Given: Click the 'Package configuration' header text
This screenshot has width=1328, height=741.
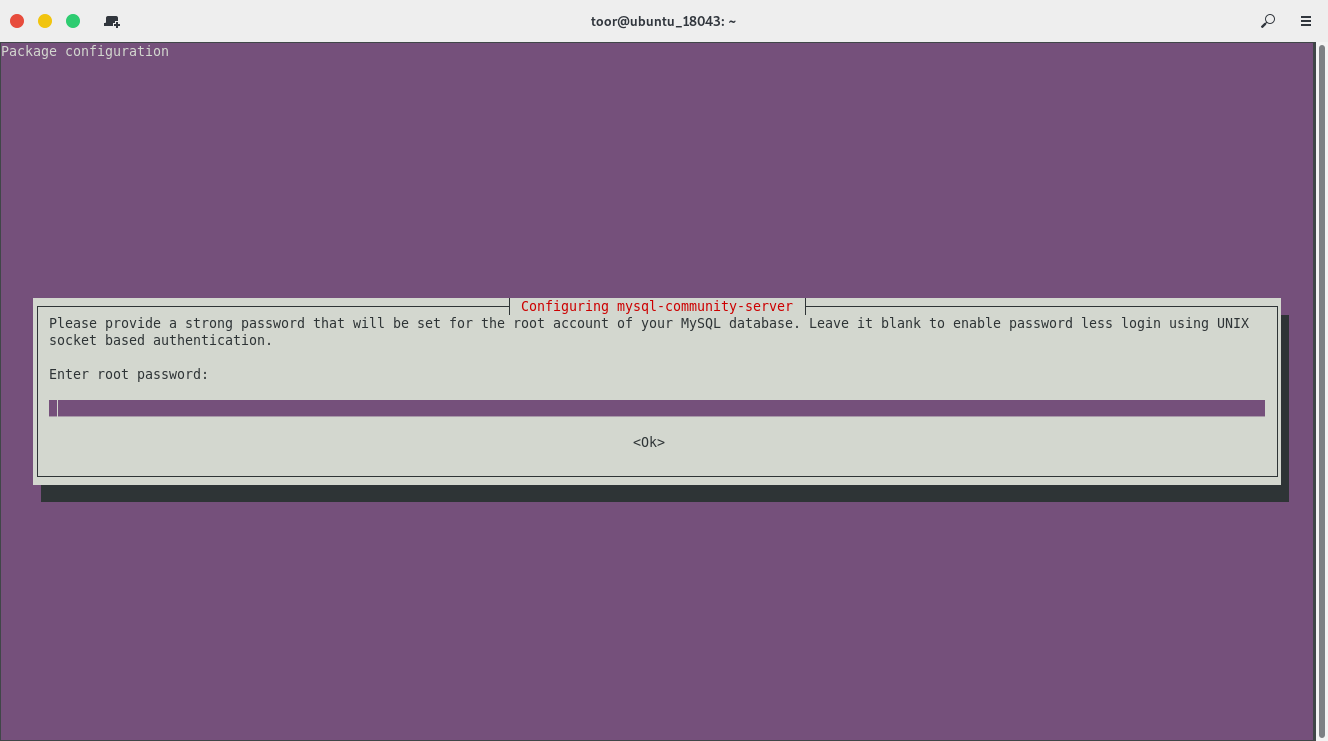Looking at the screenshot, I should [x=85, y=51].
